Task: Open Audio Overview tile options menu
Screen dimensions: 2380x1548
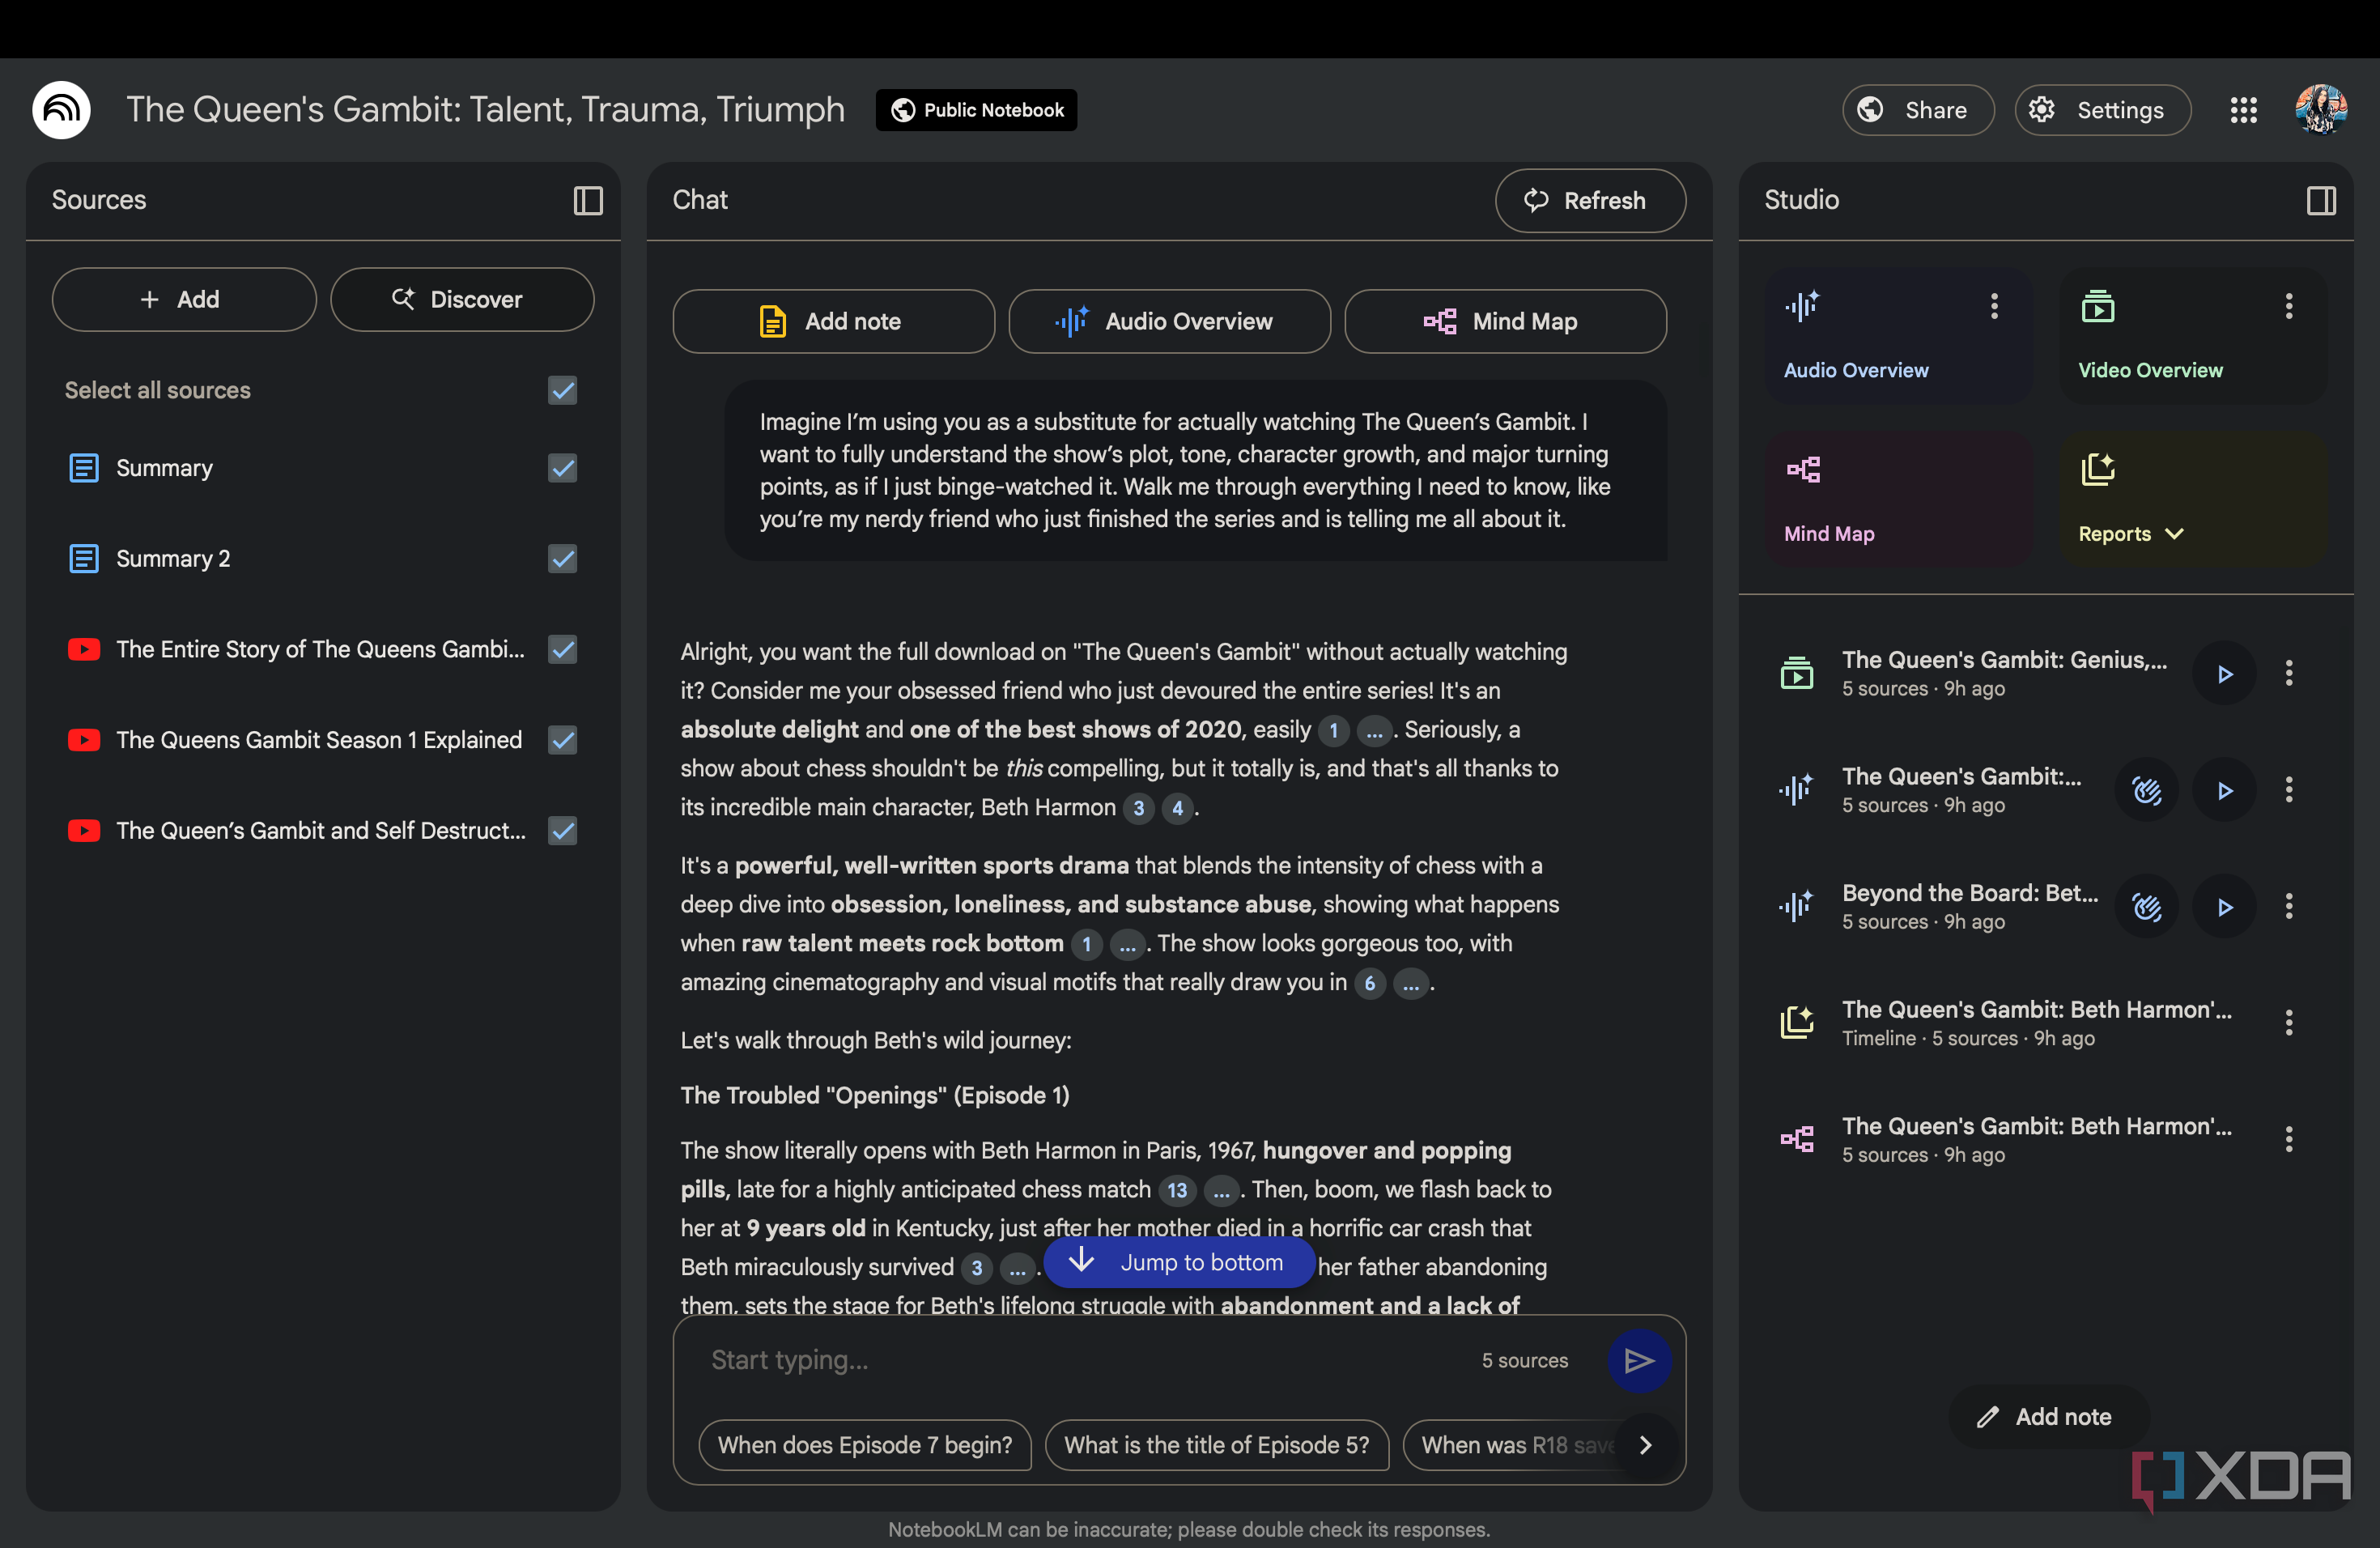Action: point(1994,306)
